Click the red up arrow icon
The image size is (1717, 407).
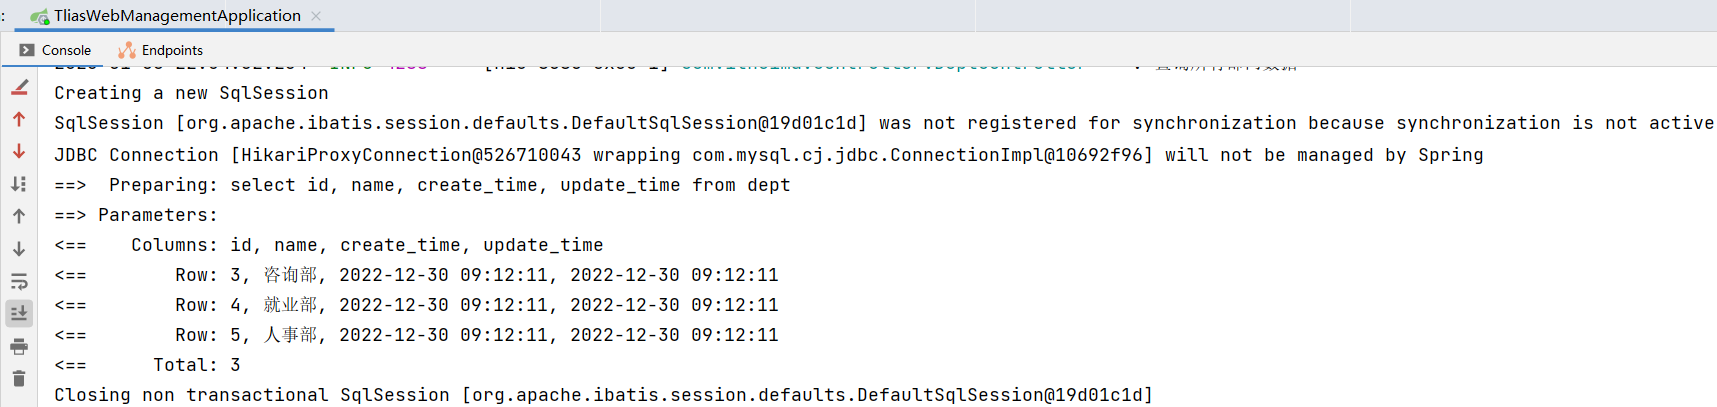[x=19, y=120]
